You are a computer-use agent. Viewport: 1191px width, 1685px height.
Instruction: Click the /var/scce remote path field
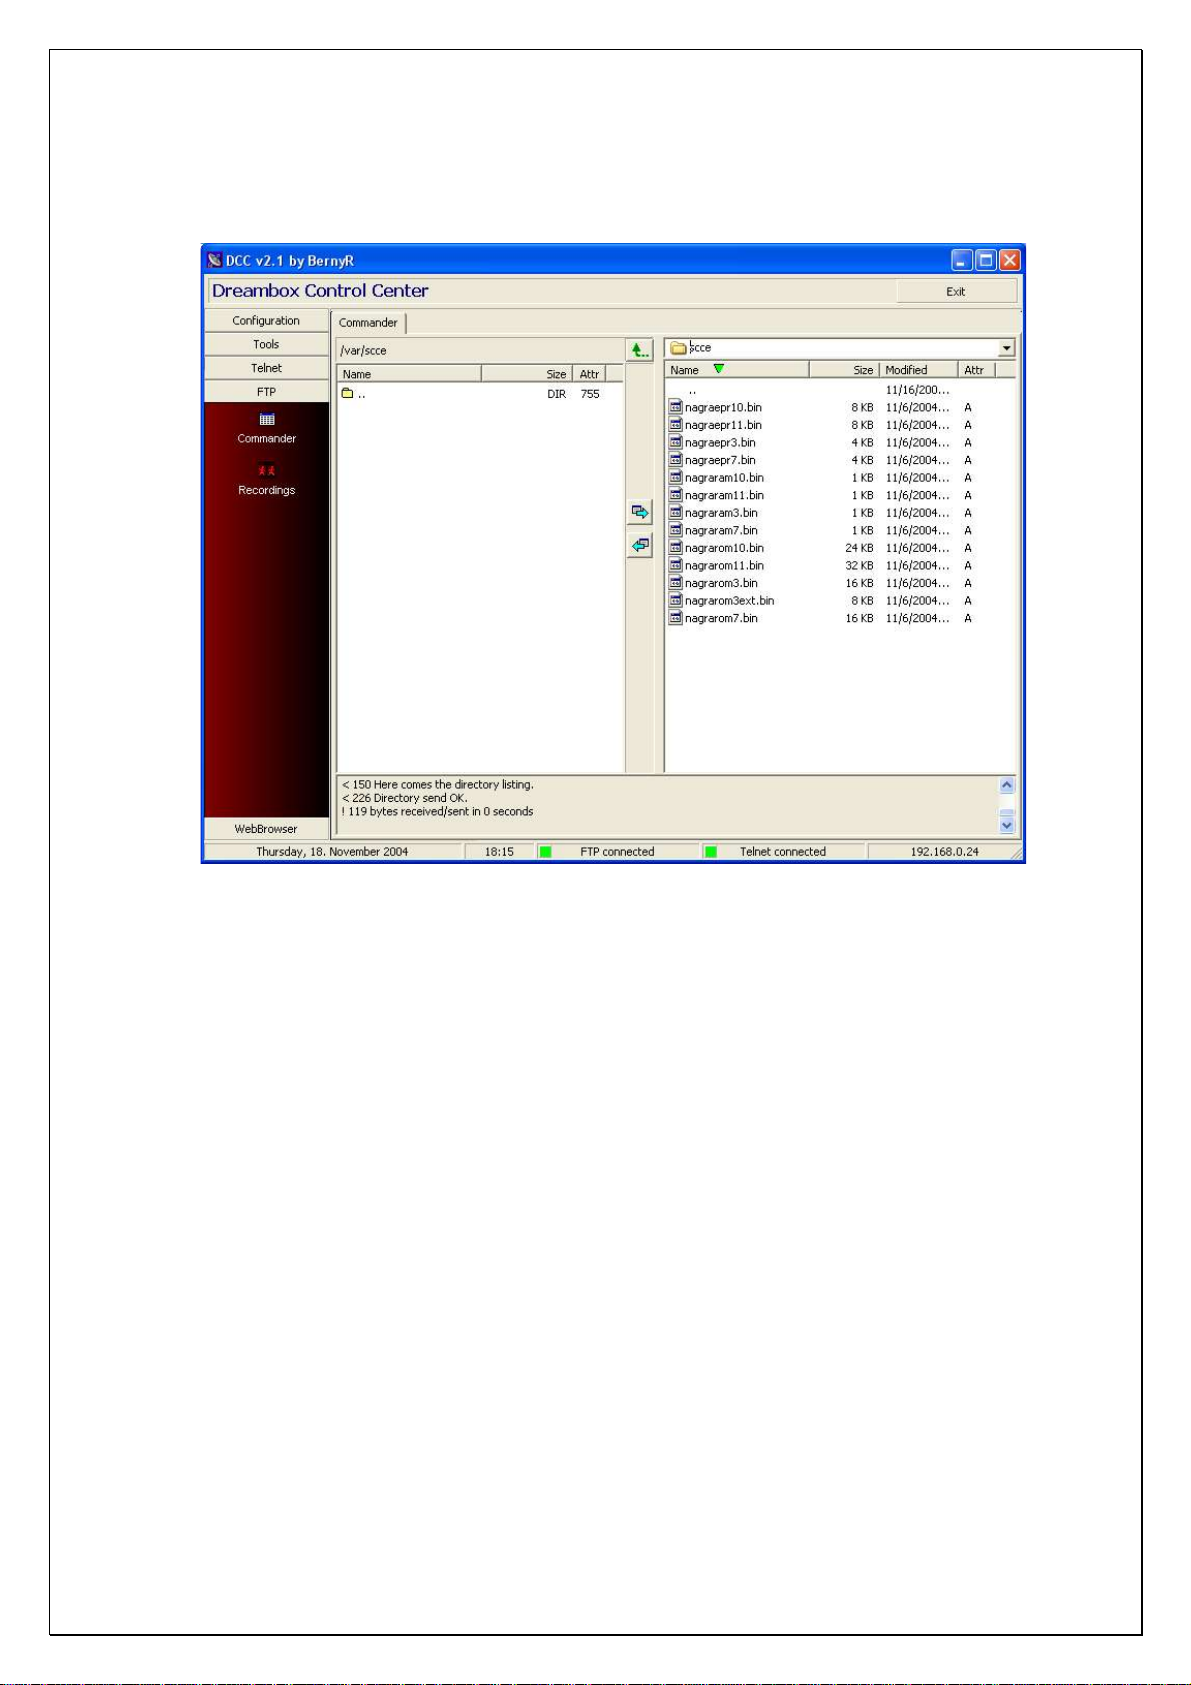pyautogui.click(x=479, y=351)
